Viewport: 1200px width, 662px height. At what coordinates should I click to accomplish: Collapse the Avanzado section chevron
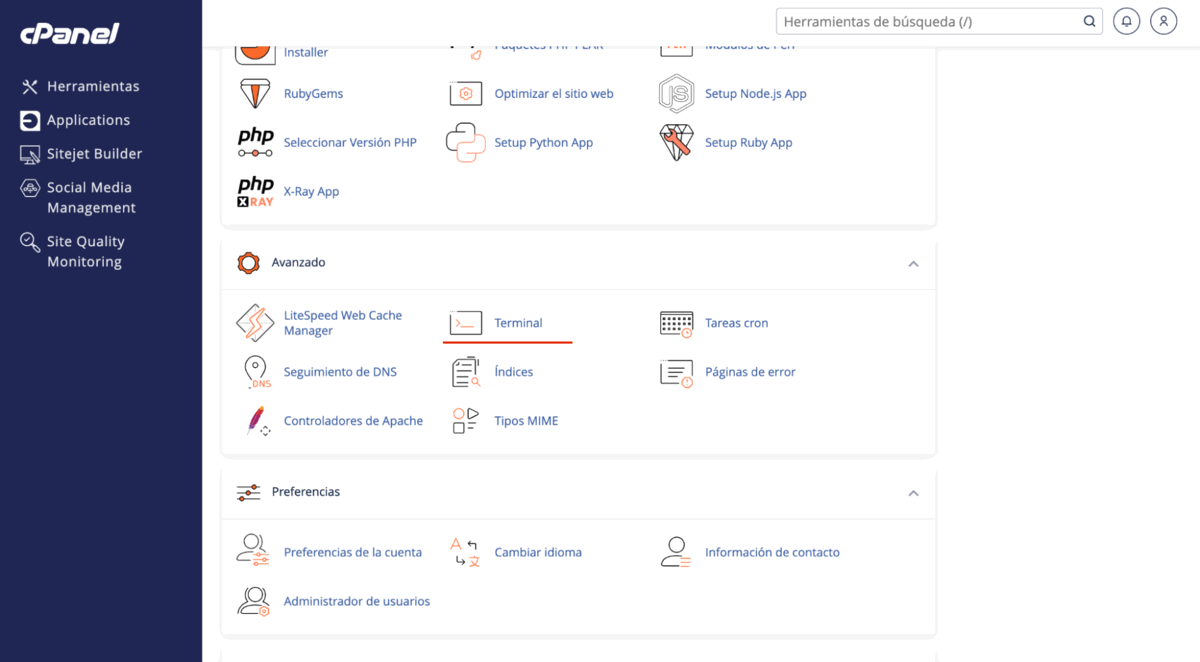pos(913,264)
